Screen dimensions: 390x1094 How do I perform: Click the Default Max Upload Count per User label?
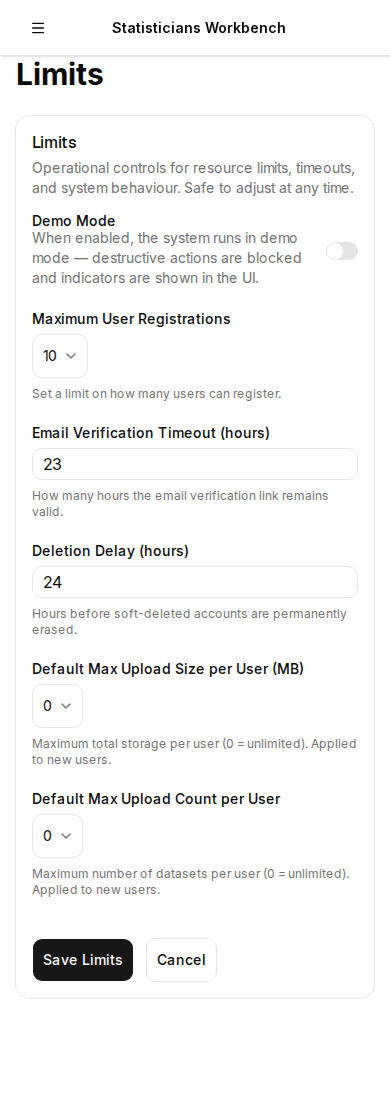point(156,799)
